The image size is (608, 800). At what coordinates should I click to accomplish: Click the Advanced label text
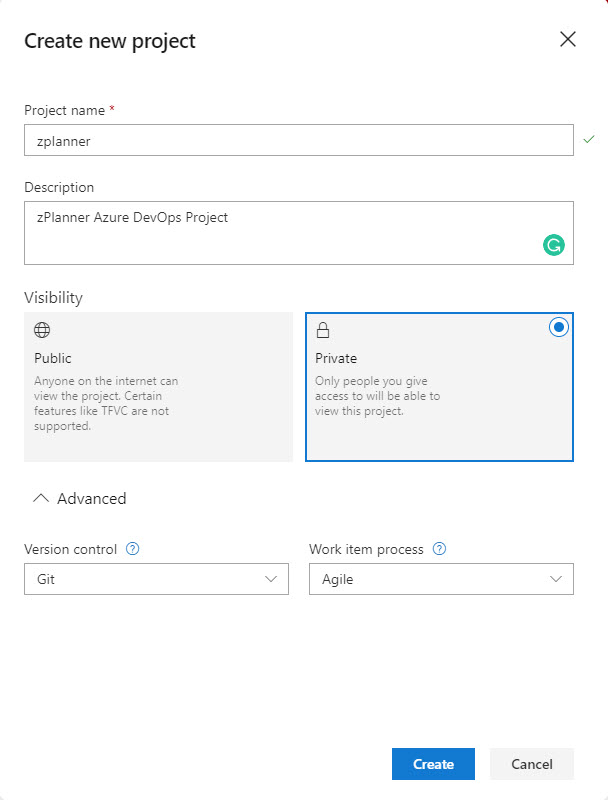click(x=92, y=498)
